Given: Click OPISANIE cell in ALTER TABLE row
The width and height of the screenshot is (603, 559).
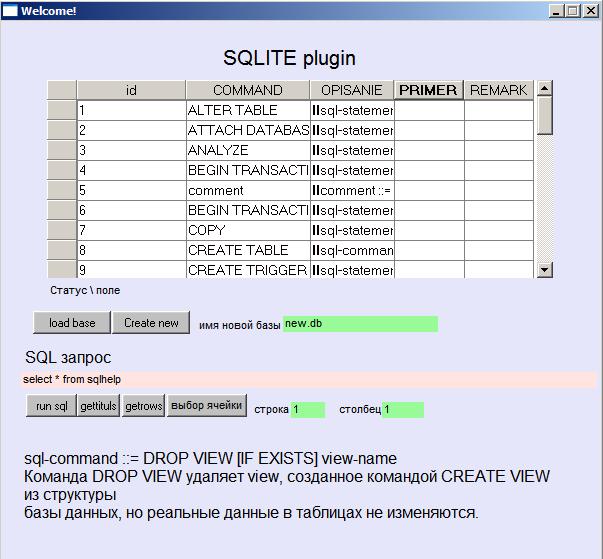Looking at the screenshot, I should tap(352, 110).
